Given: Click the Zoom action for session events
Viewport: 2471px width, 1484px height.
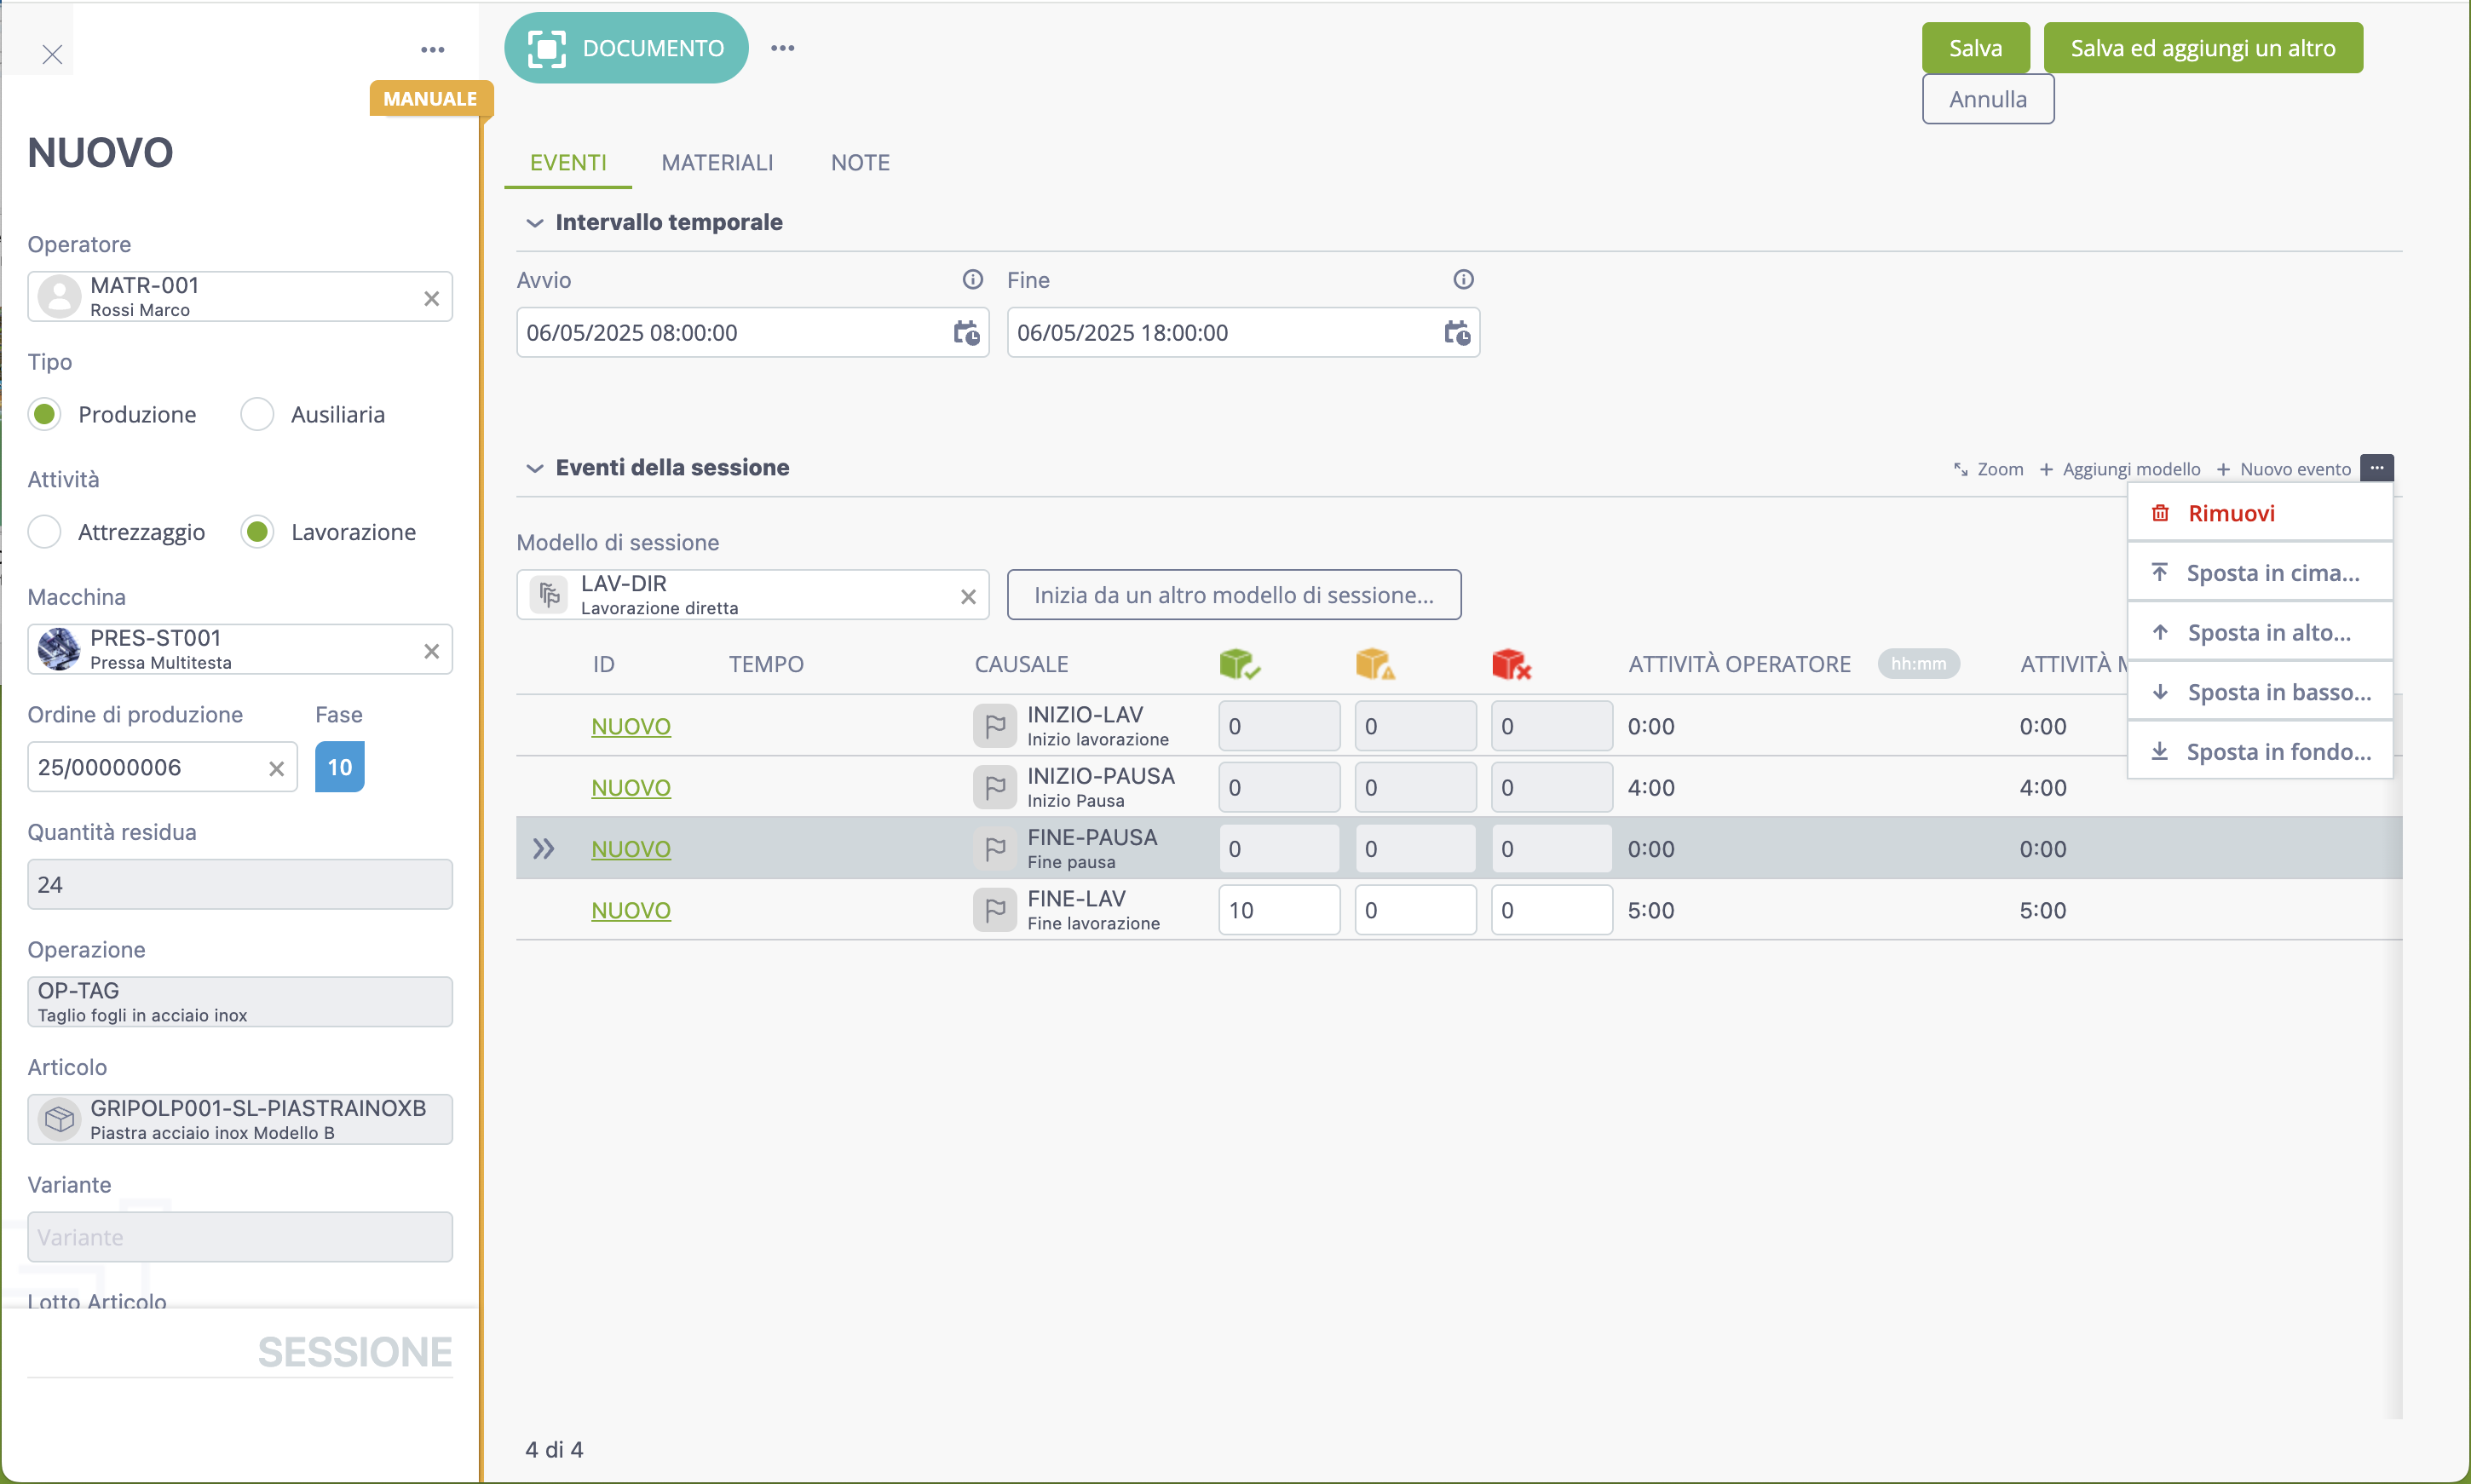Looking at the screenshot, I should 1988,469.
